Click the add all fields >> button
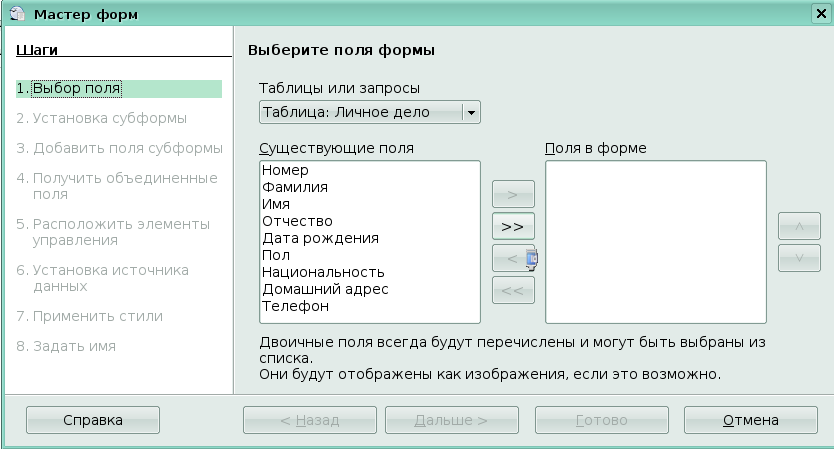Image resolution: width=834 pixels, height=449 pixels. pos(513,226)
